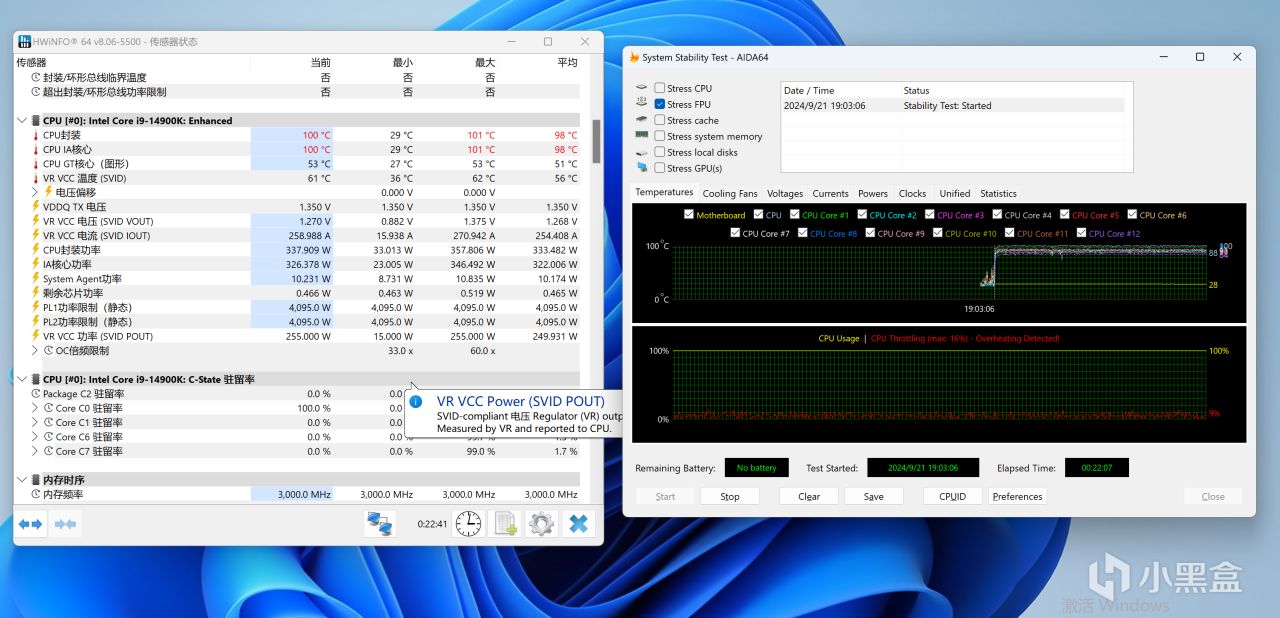Click the clock icon on OC倍频限制 row
Image resolution: width=1280 pixels, height=618 pixels.
point(47,351)
